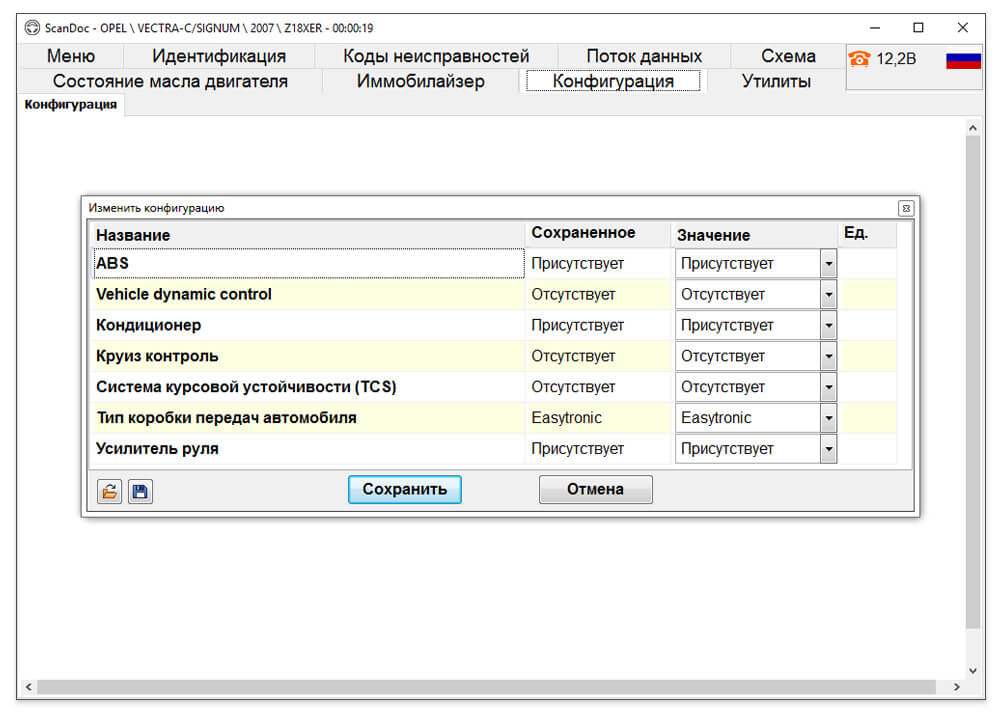
Task: Click the floppy disk save icon
Action: pyautogui.click(x=140, y=491)
